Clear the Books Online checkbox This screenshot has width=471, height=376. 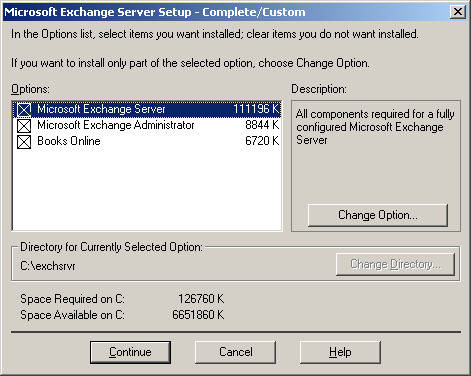[x=24, y=142]
